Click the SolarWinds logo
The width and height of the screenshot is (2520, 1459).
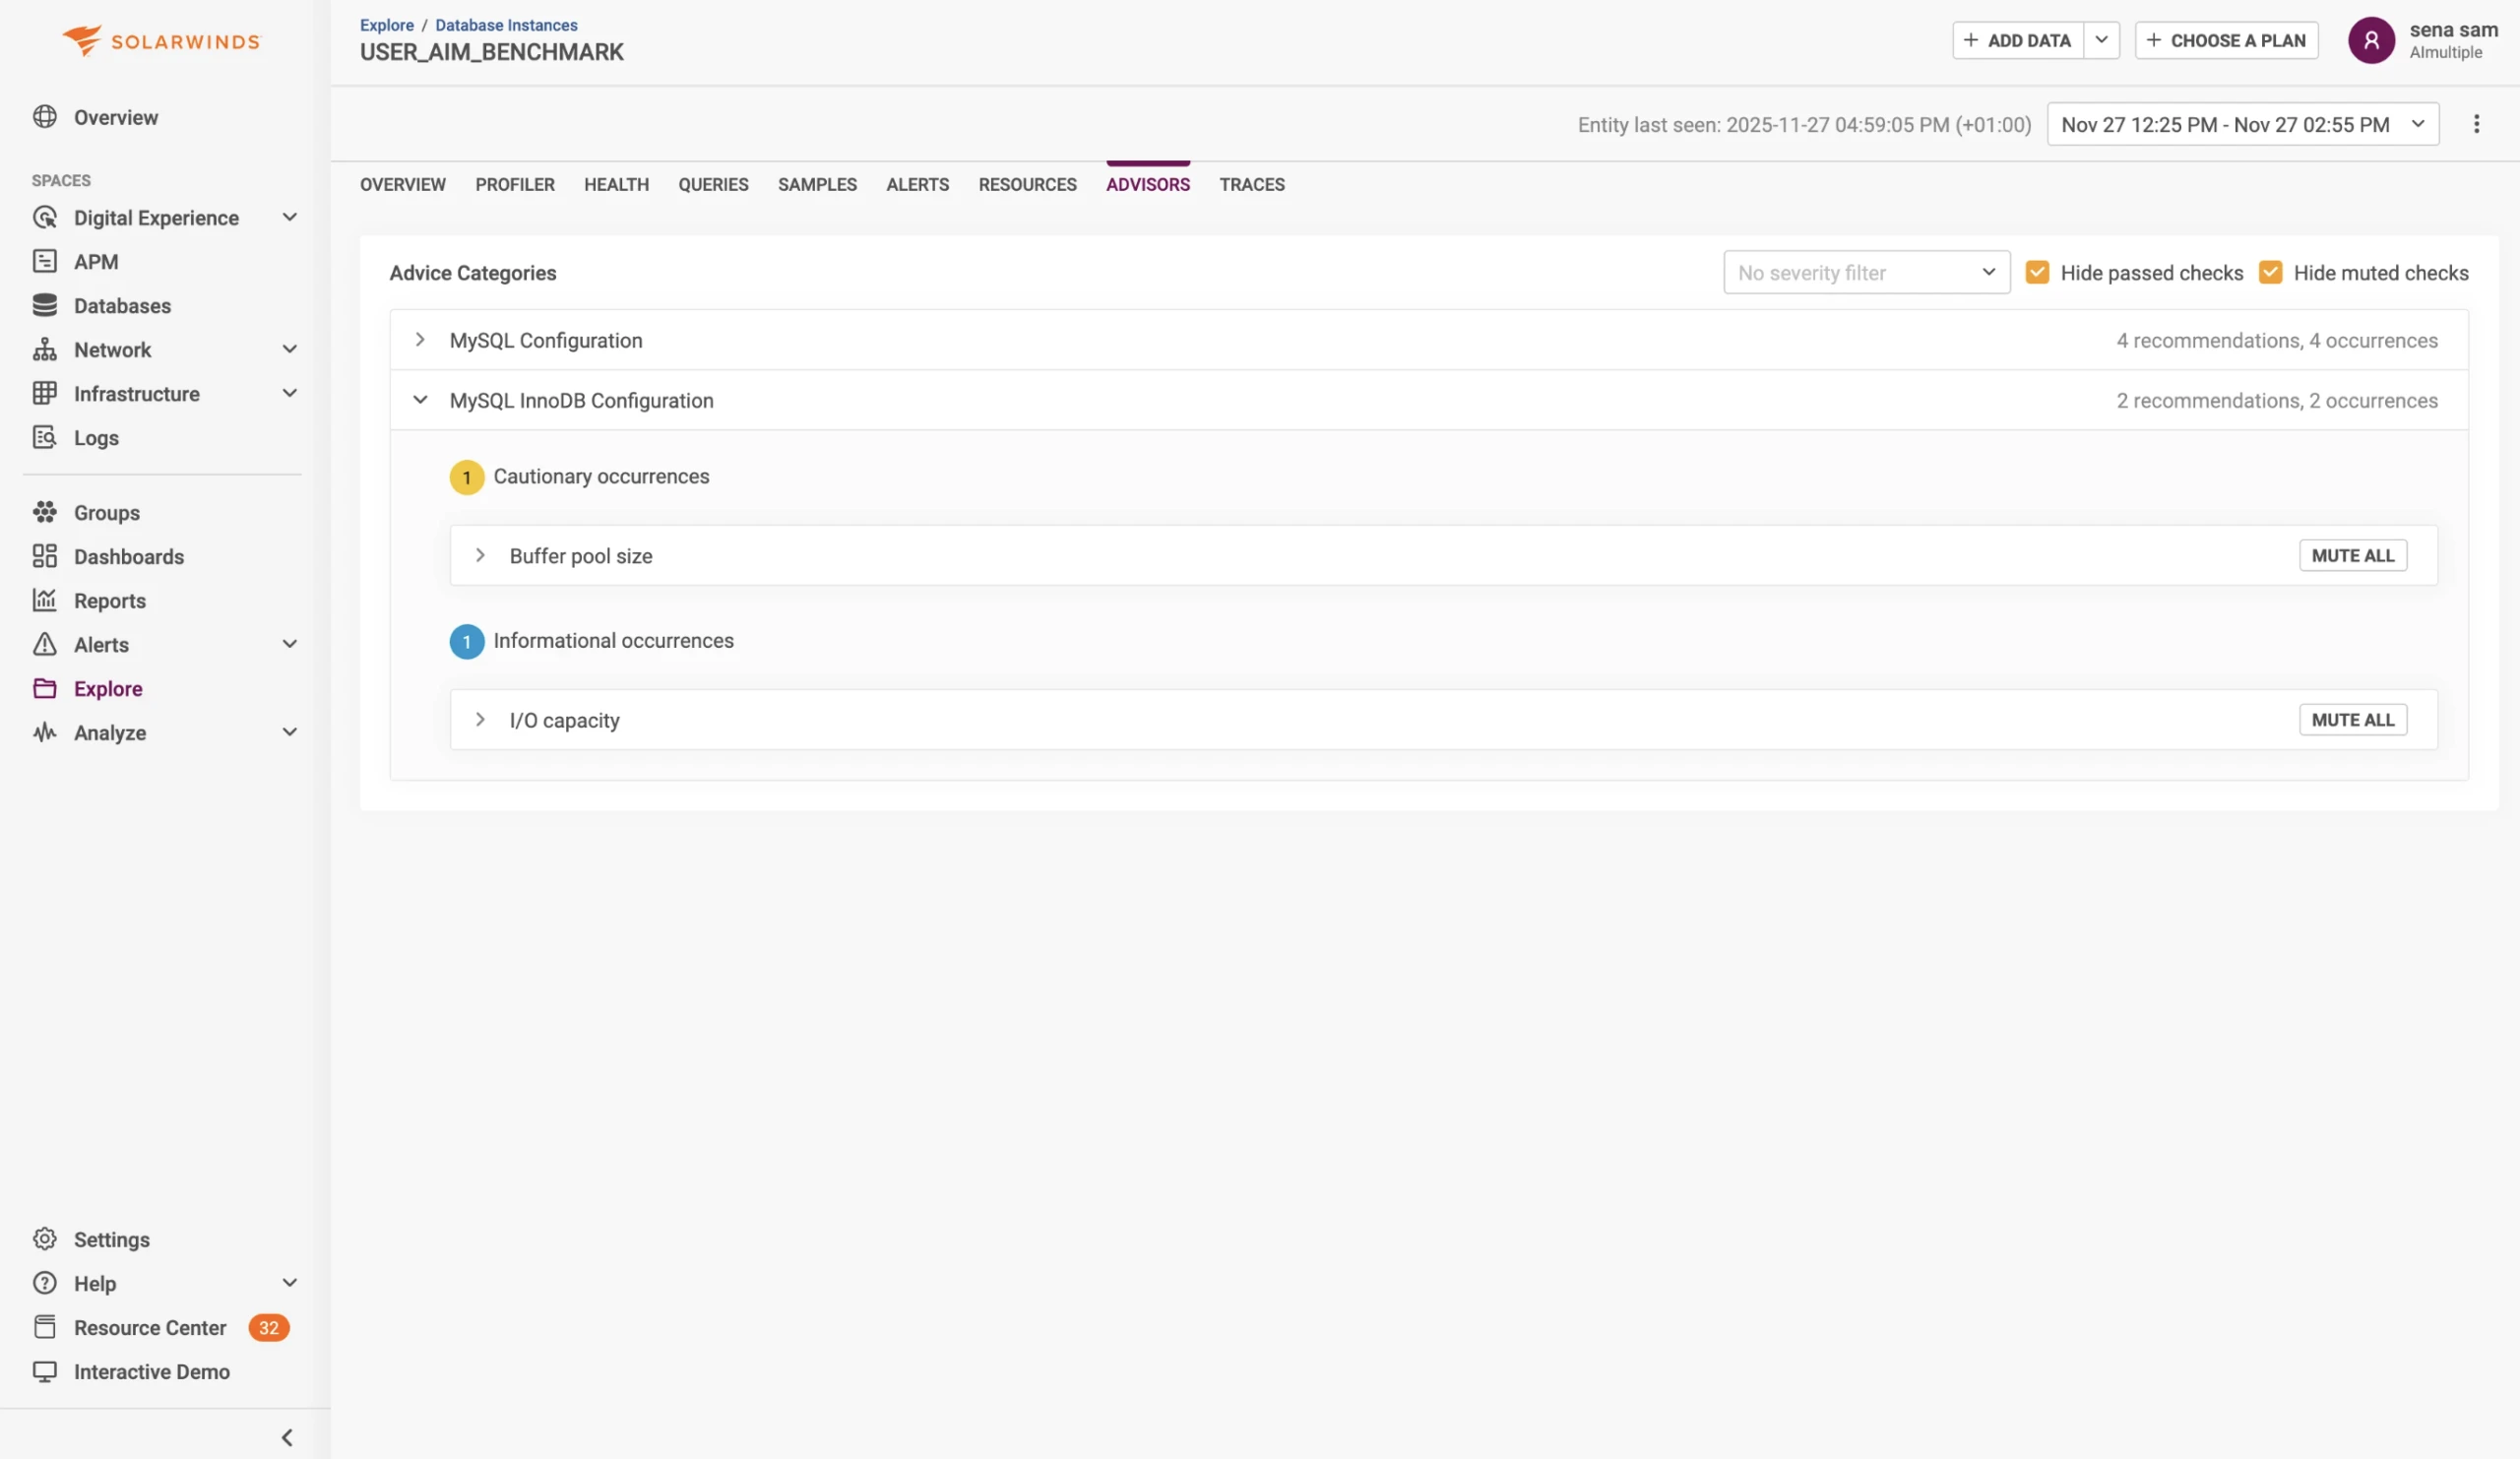tap(160, 41)
